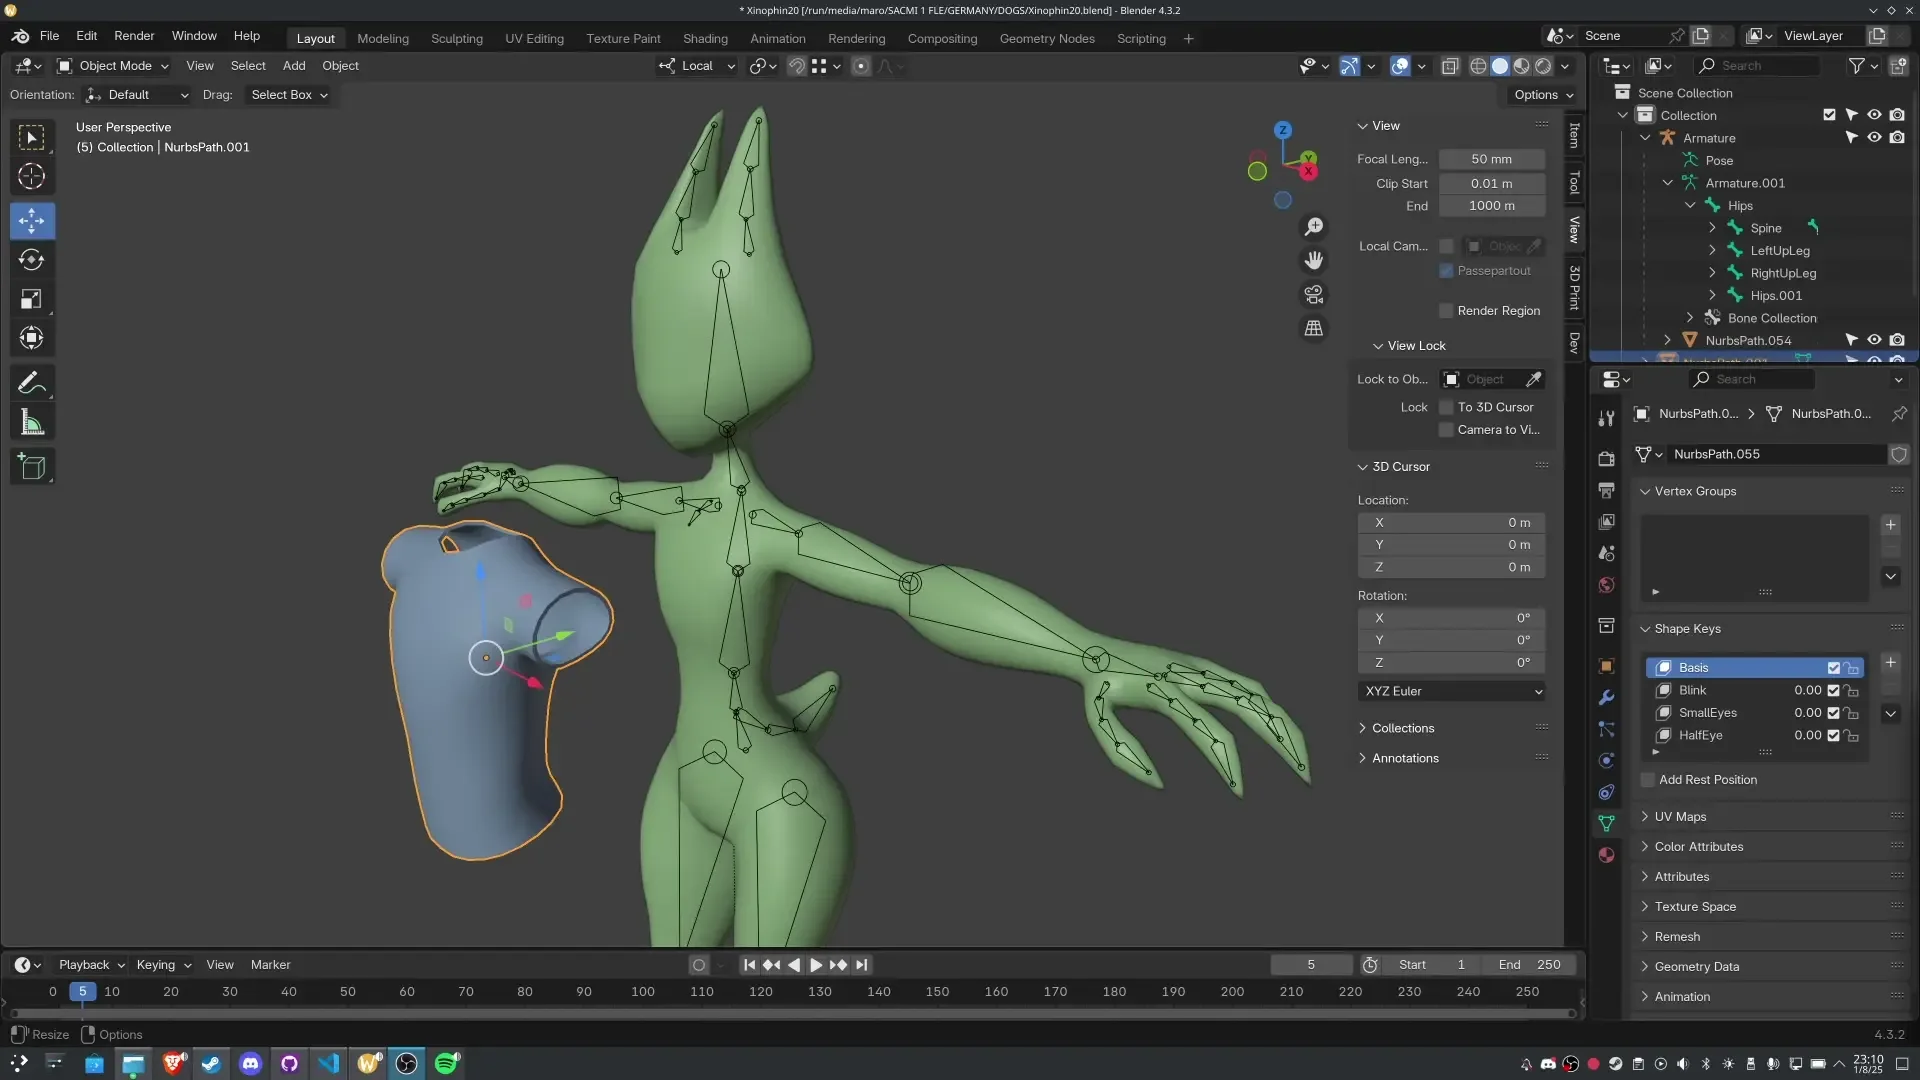Screen dimensions: 1920x1080
Task: Click the Options button in the tool header
Action: click(1541, 94)
